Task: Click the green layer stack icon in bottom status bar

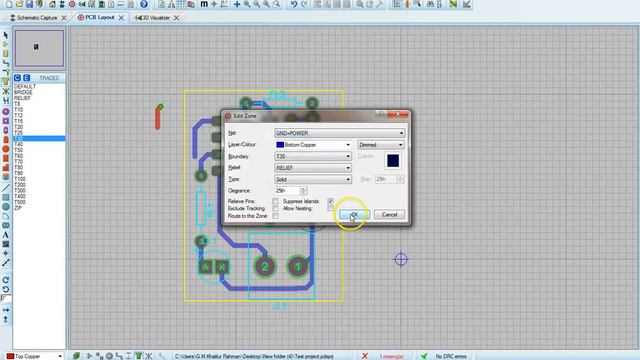Action: [76, 356]
